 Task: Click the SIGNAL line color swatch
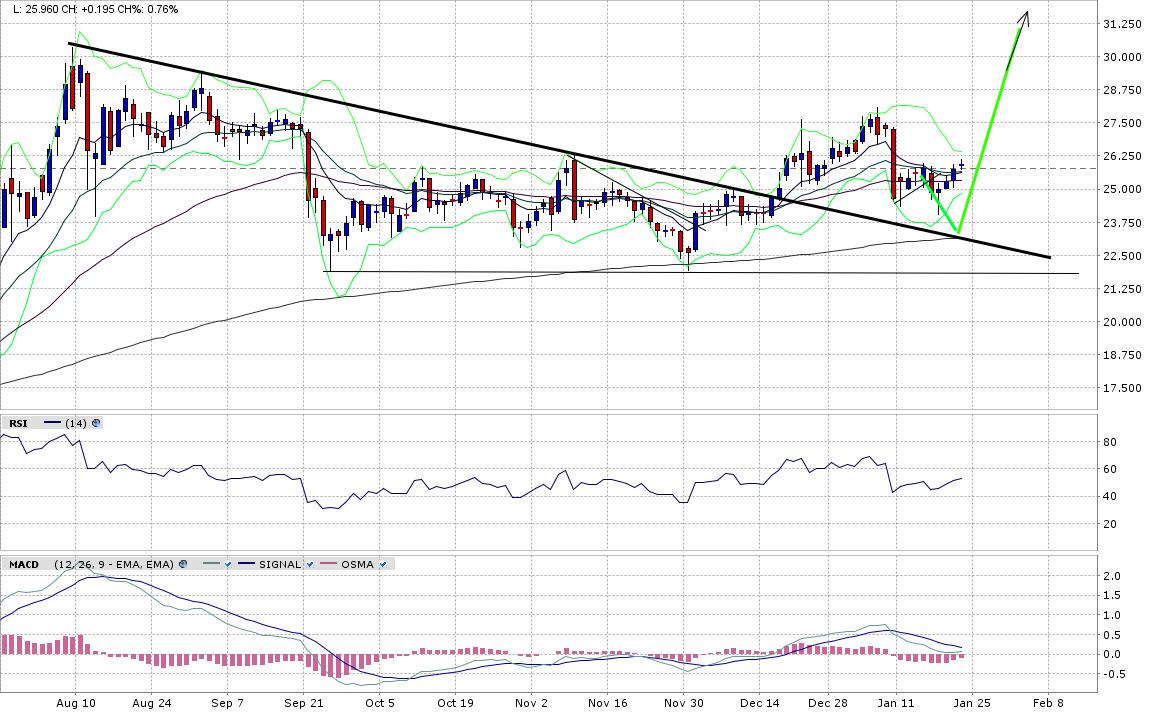246,563
